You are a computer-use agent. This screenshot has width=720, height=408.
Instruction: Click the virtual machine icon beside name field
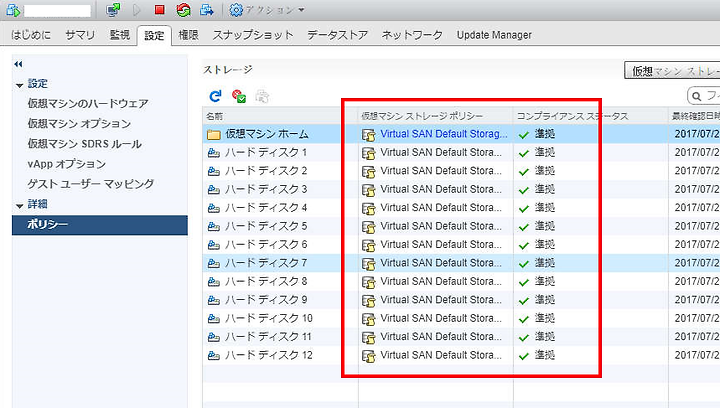pos(13,10)
